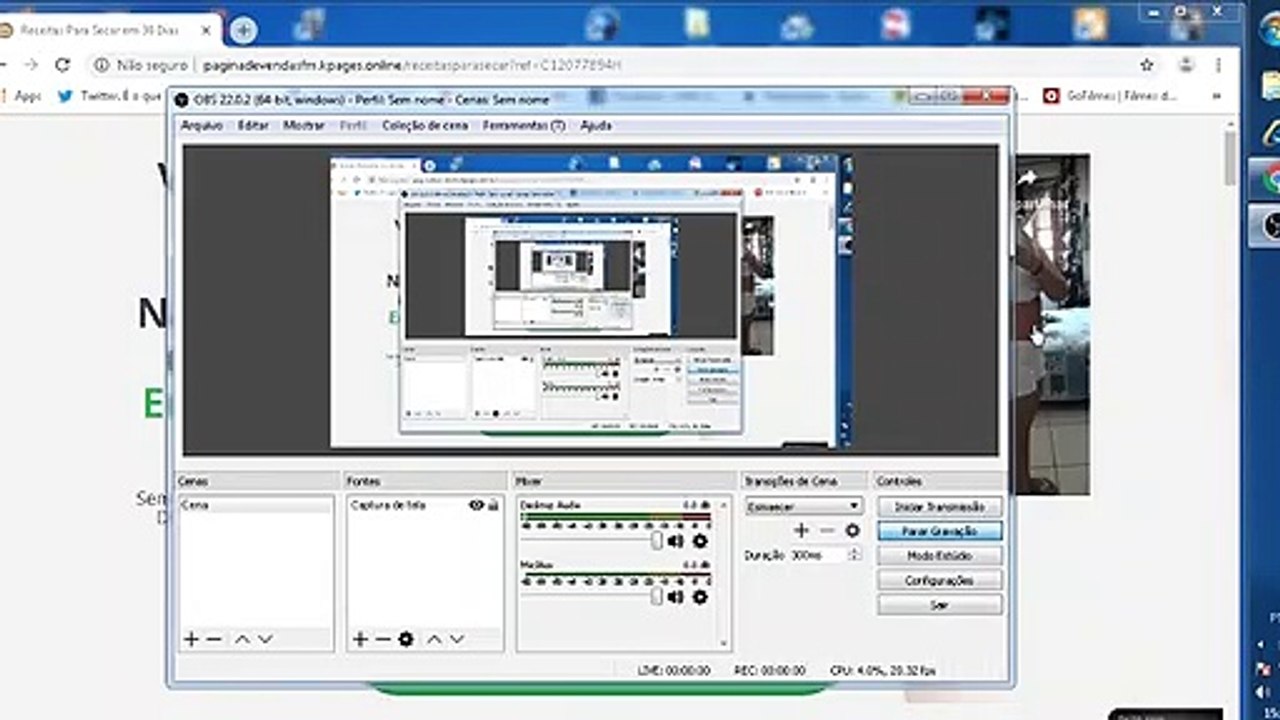The image size is (1280, 720).
Task: Add a scene transition with the plus icon
Action: tap(801, 531)
